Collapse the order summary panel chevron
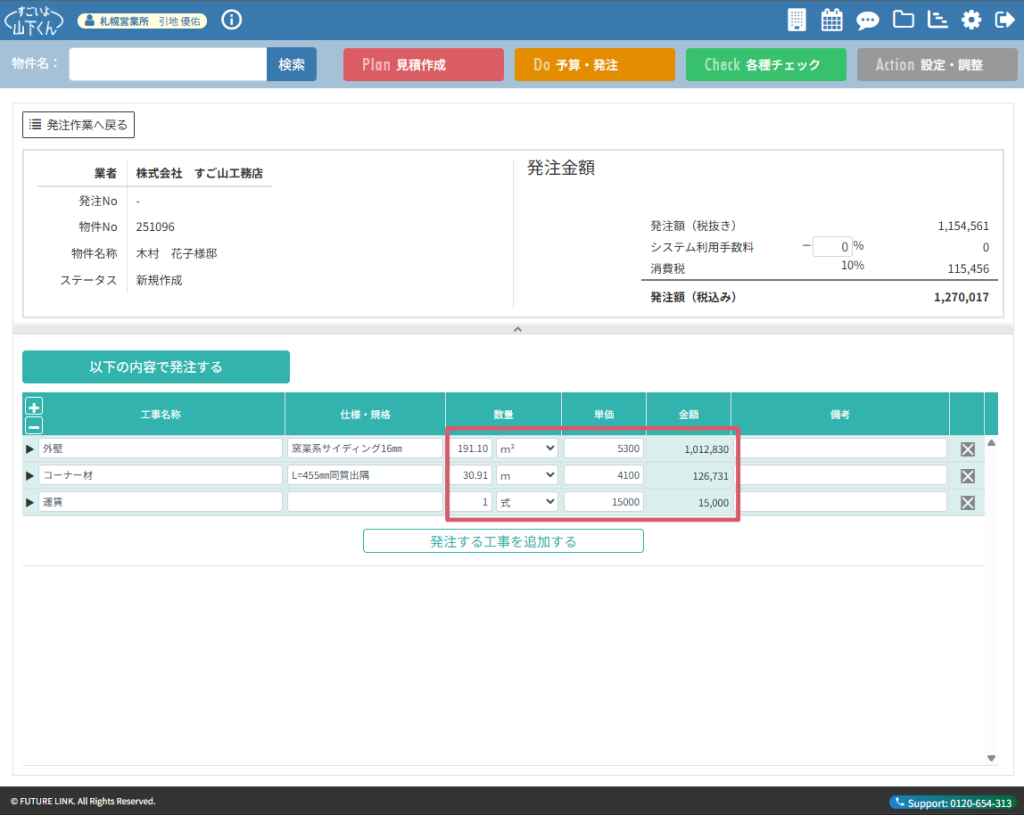1024x815 pixels. click(517, 328)
